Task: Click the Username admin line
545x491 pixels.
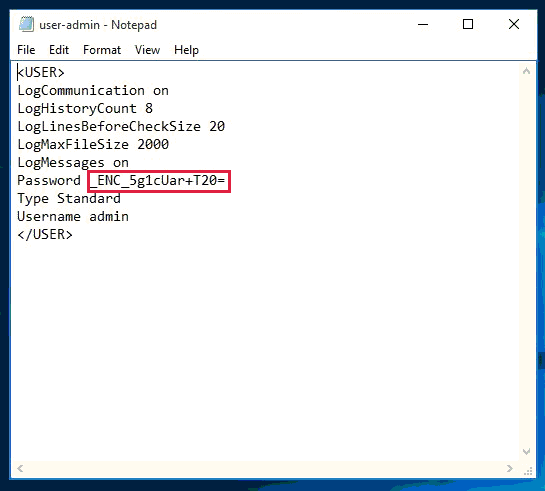Action: tap(73, 216)
